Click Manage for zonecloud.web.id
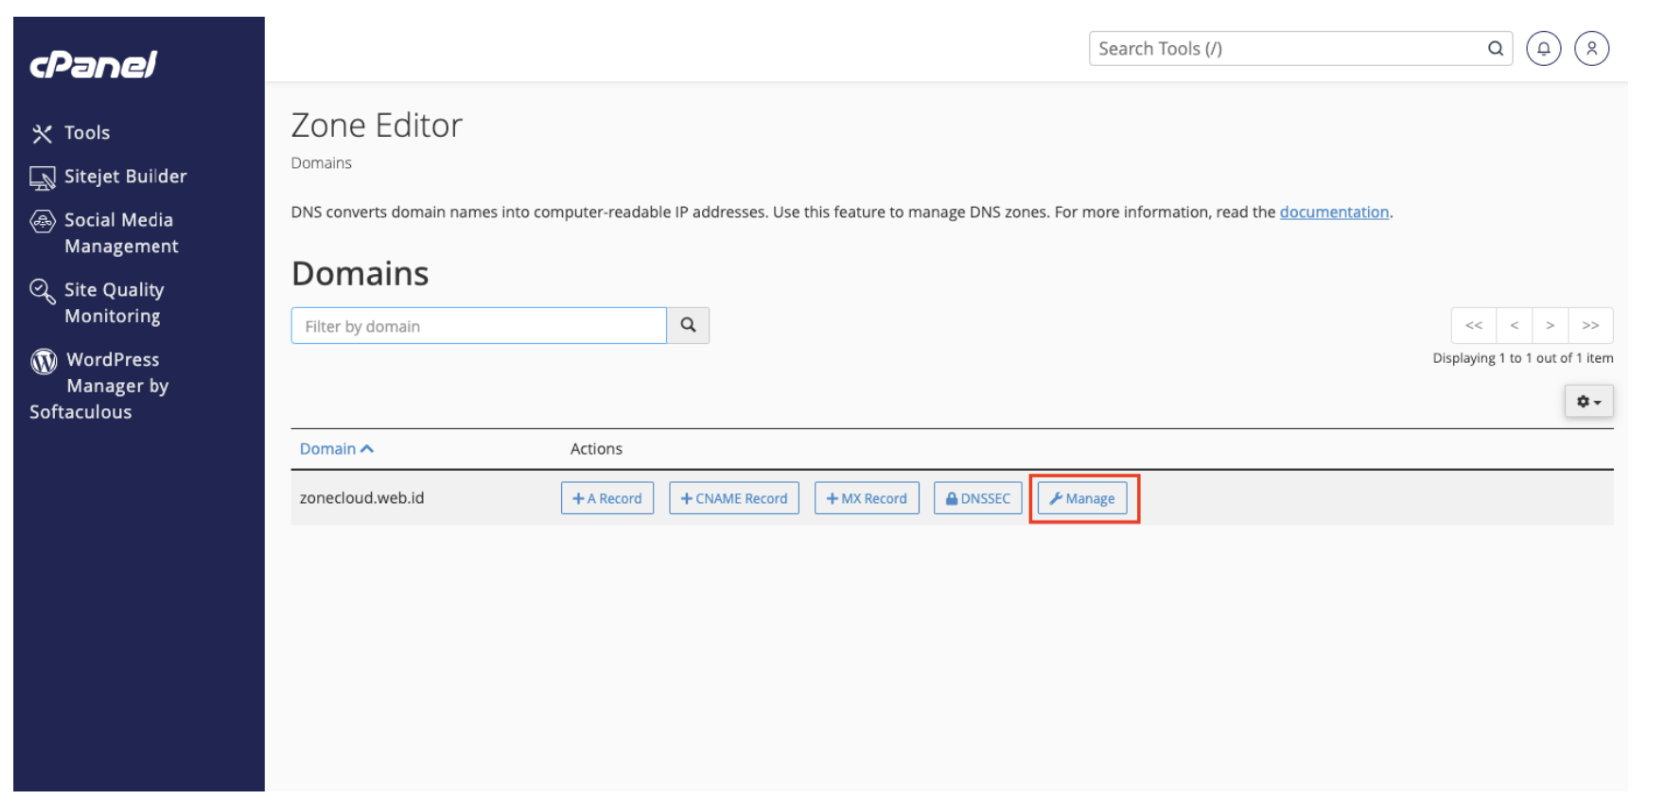Image resolution: width=1674 pixels, height=808 pixels. [x=1082, y=498]
